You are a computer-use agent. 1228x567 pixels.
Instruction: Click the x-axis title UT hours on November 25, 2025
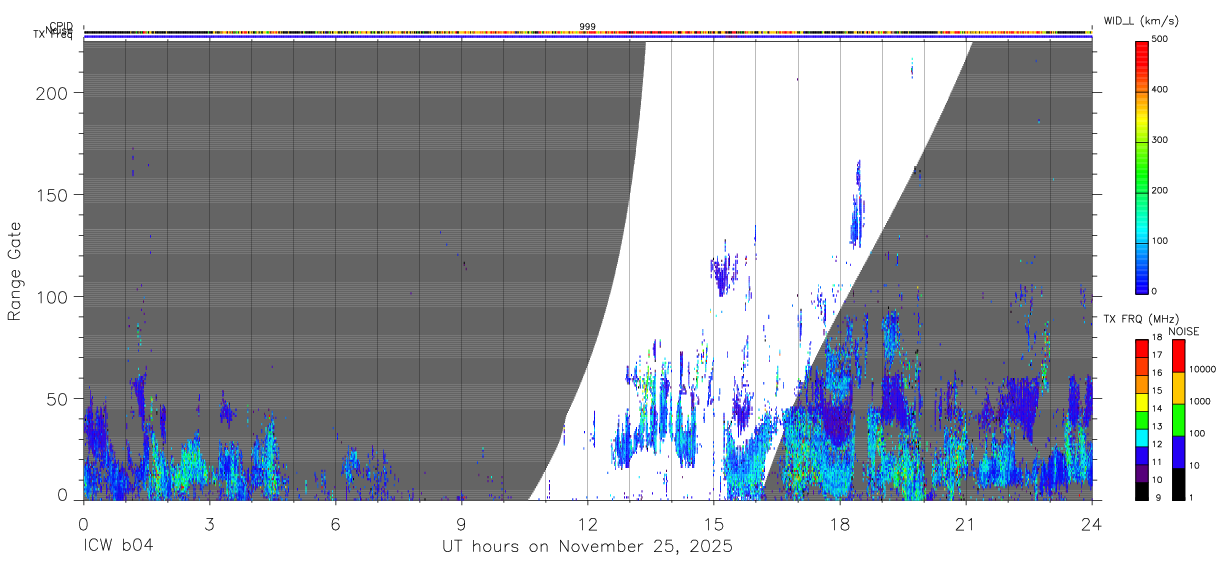click(588, 547)
